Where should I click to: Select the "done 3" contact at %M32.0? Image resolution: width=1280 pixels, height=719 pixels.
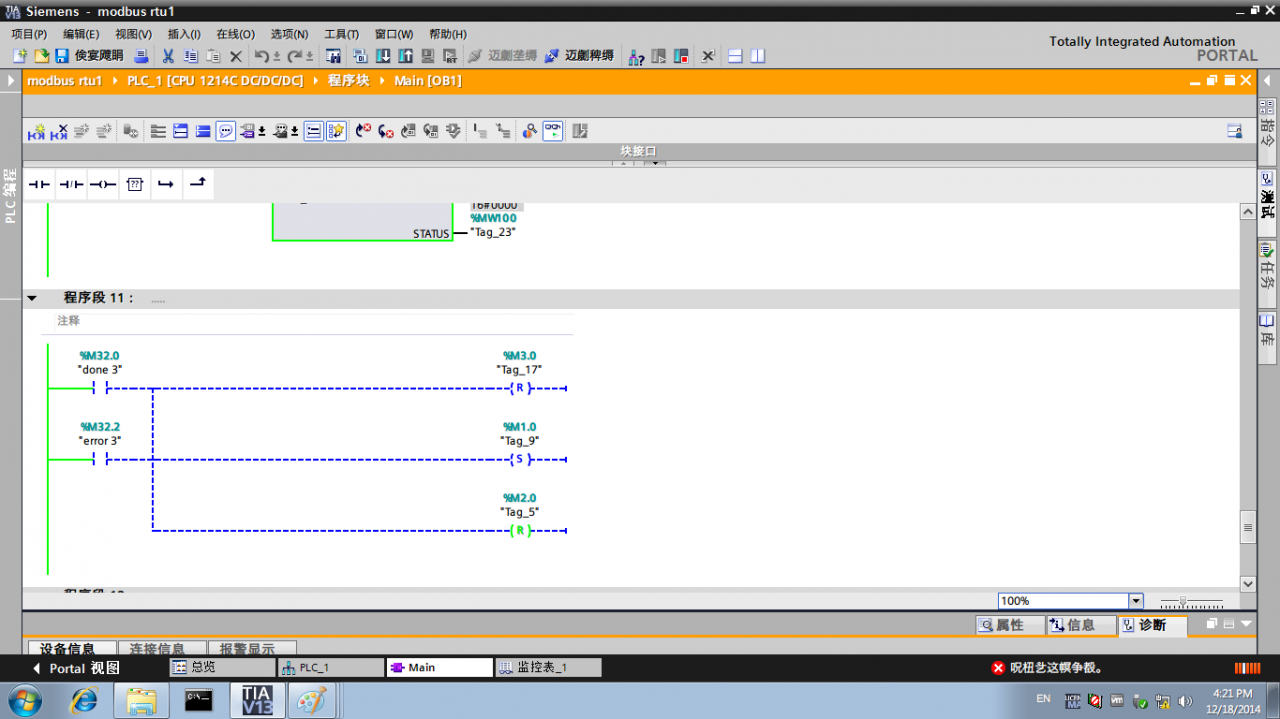point(99,388)
